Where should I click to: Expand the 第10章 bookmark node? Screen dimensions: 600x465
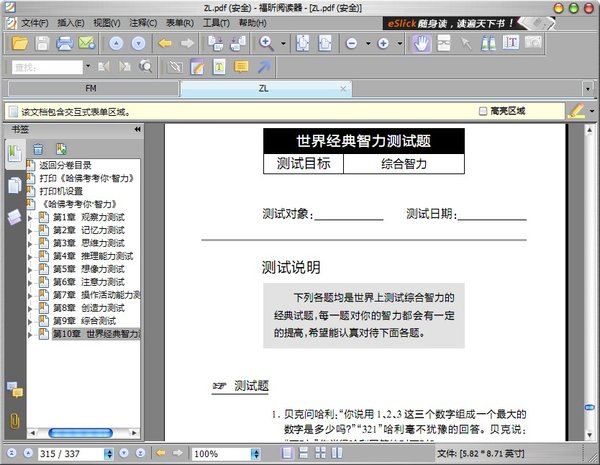(x=30, y=335)
